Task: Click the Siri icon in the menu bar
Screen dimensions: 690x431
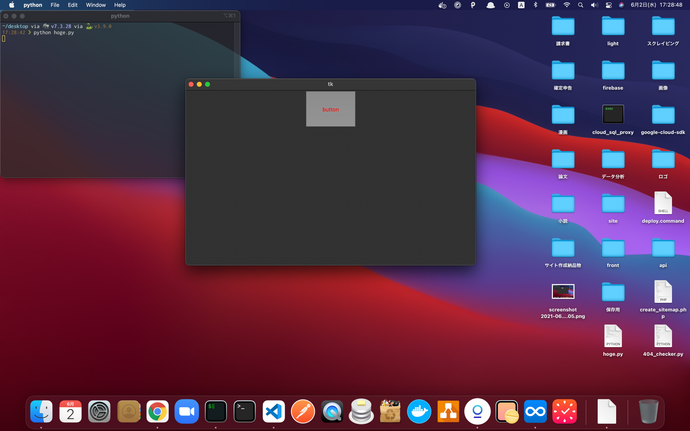Action: 621,5
